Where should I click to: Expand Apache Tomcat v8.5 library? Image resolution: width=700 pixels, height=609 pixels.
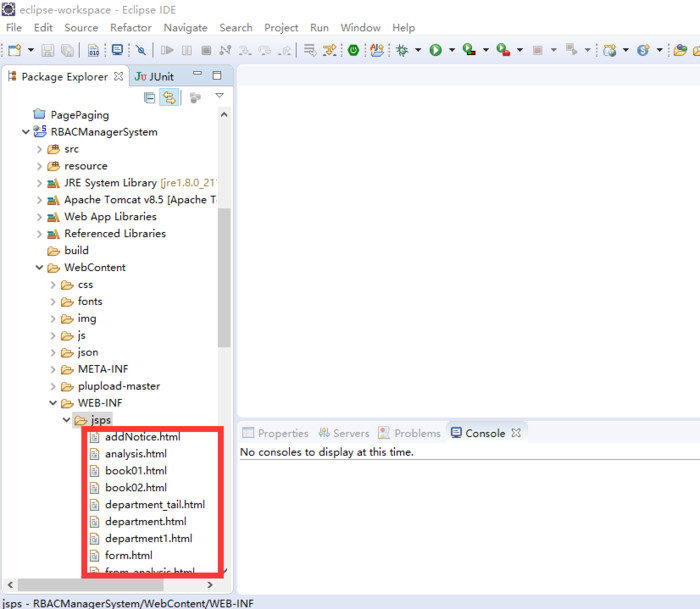[39, 200]
